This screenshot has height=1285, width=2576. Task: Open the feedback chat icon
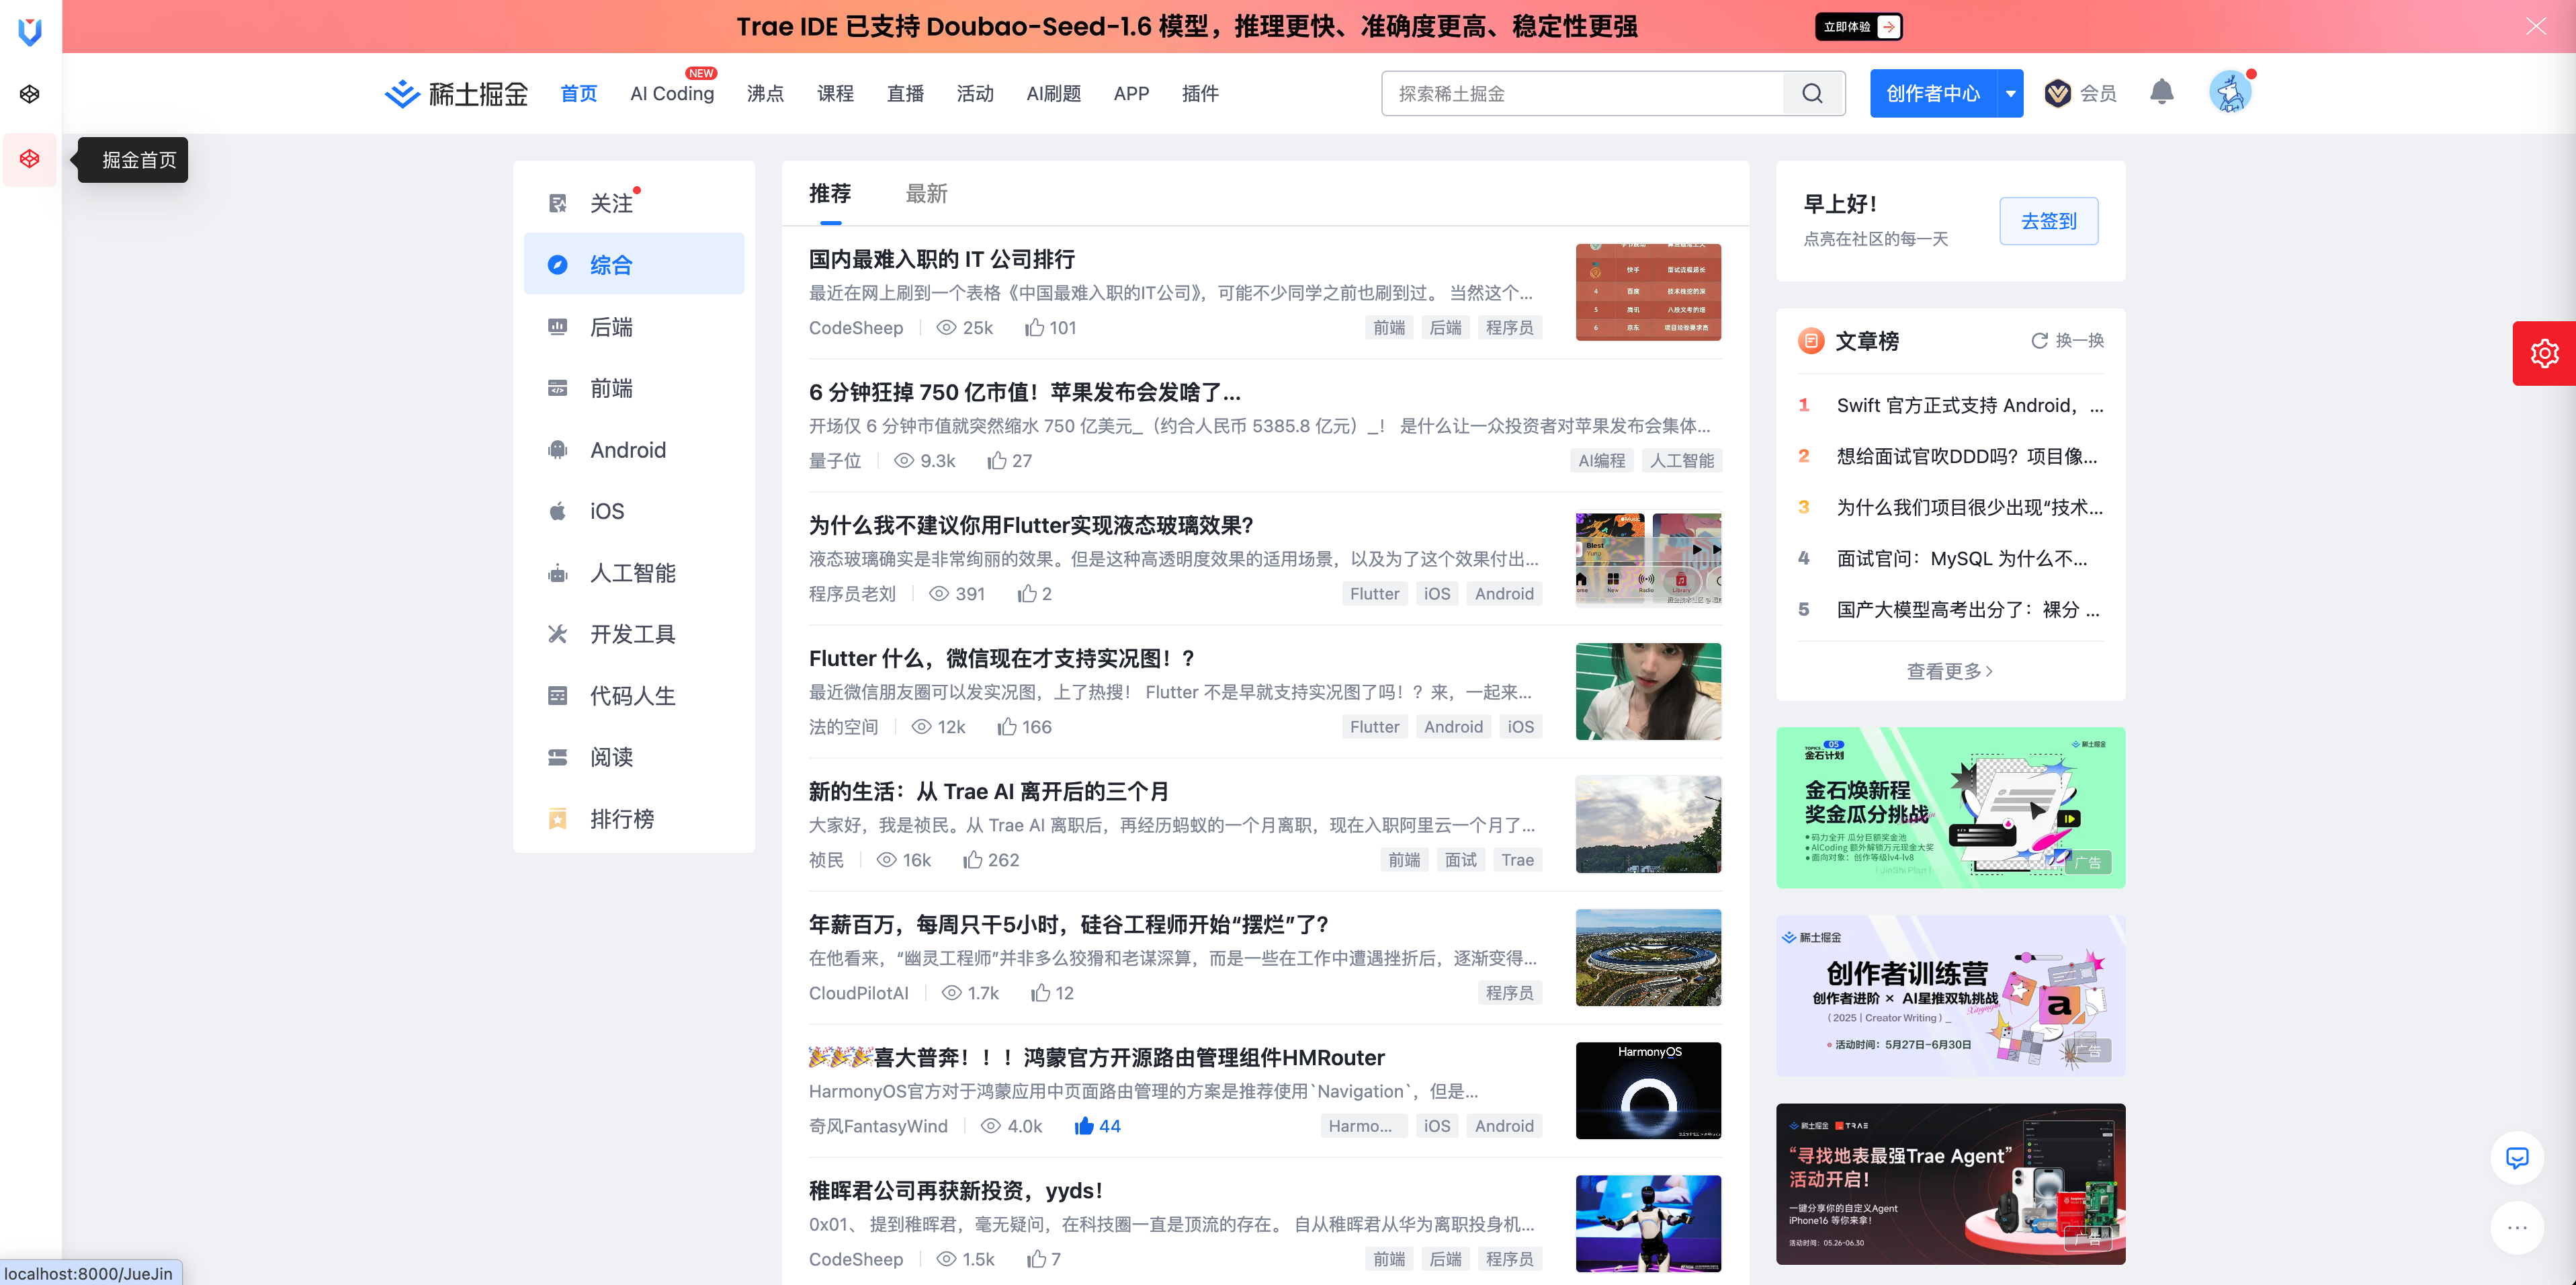click(x=2517, y=1158)
